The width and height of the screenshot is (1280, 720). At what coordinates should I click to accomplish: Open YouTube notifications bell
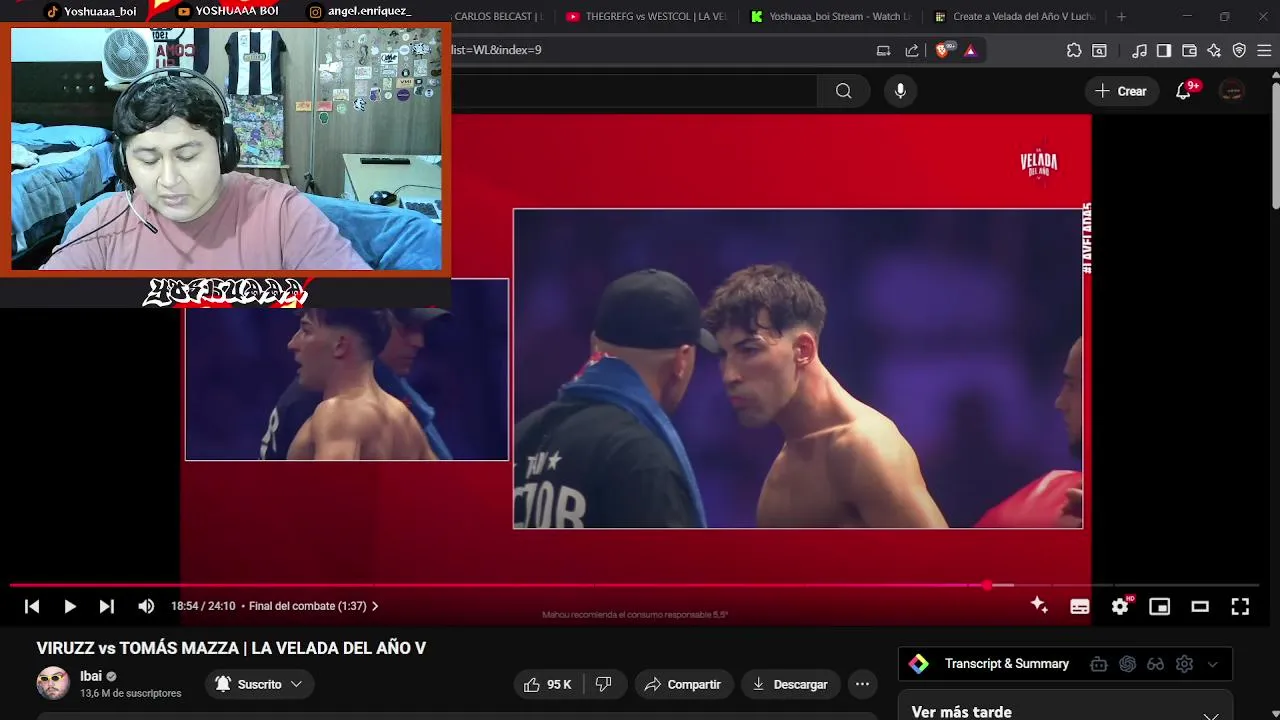tap(1184, 91)
